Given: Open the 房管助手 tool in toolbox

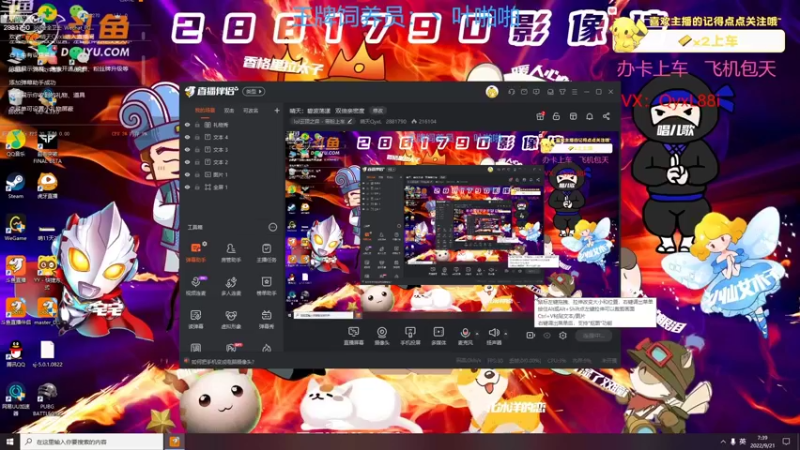Looking at the screenshot, I should click(x=231, y=253).
